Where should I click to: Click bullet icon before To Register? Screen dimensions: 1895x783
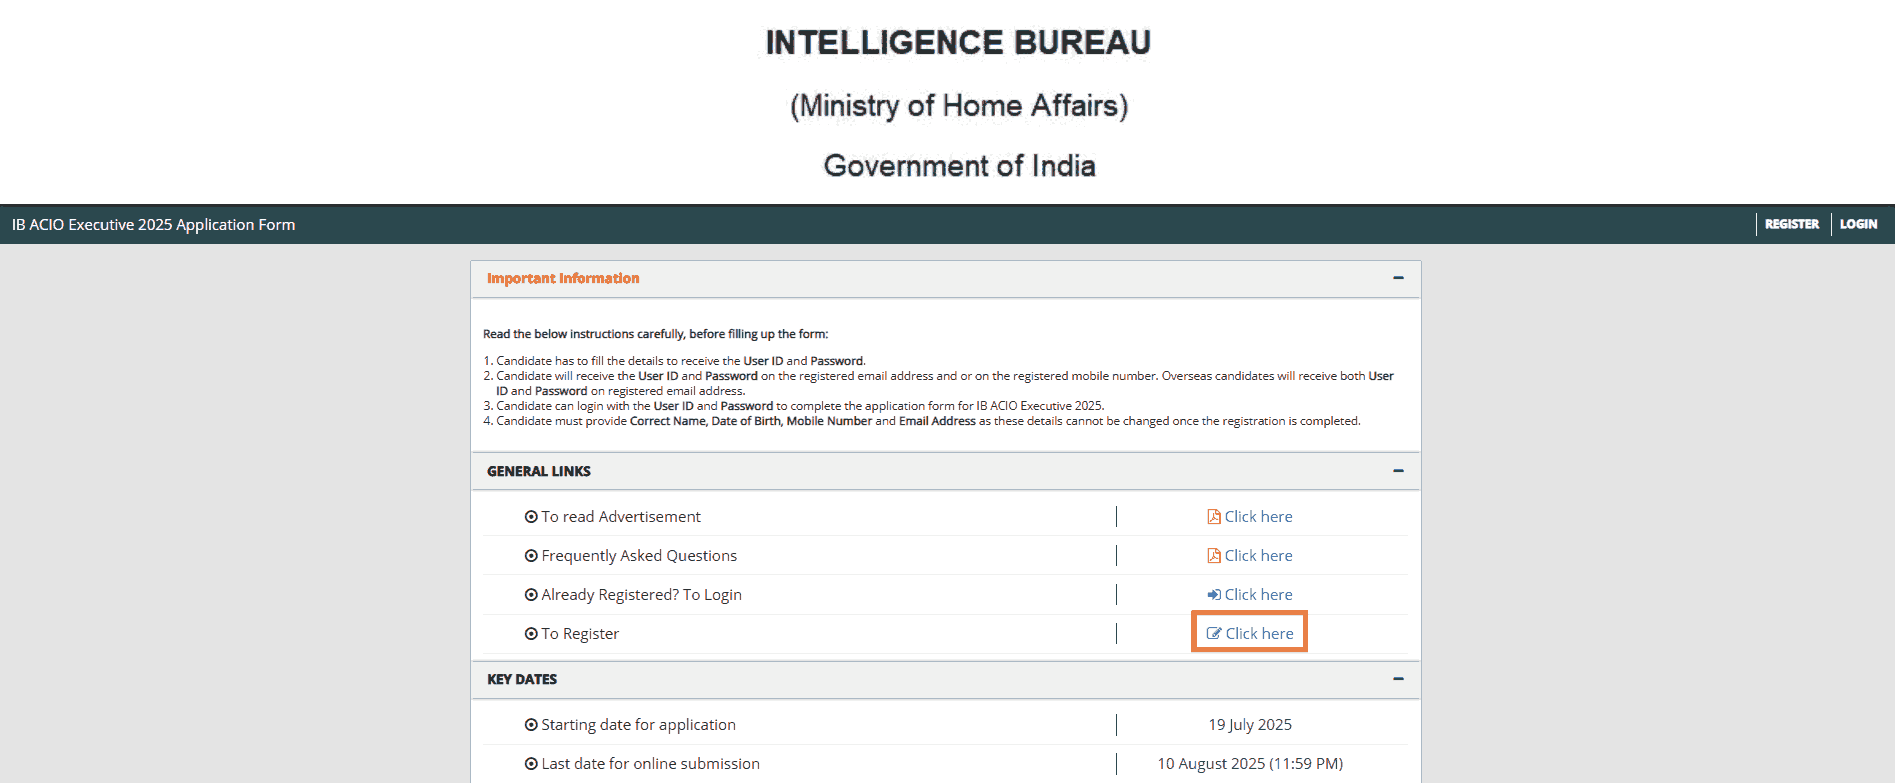click(531, 634)
